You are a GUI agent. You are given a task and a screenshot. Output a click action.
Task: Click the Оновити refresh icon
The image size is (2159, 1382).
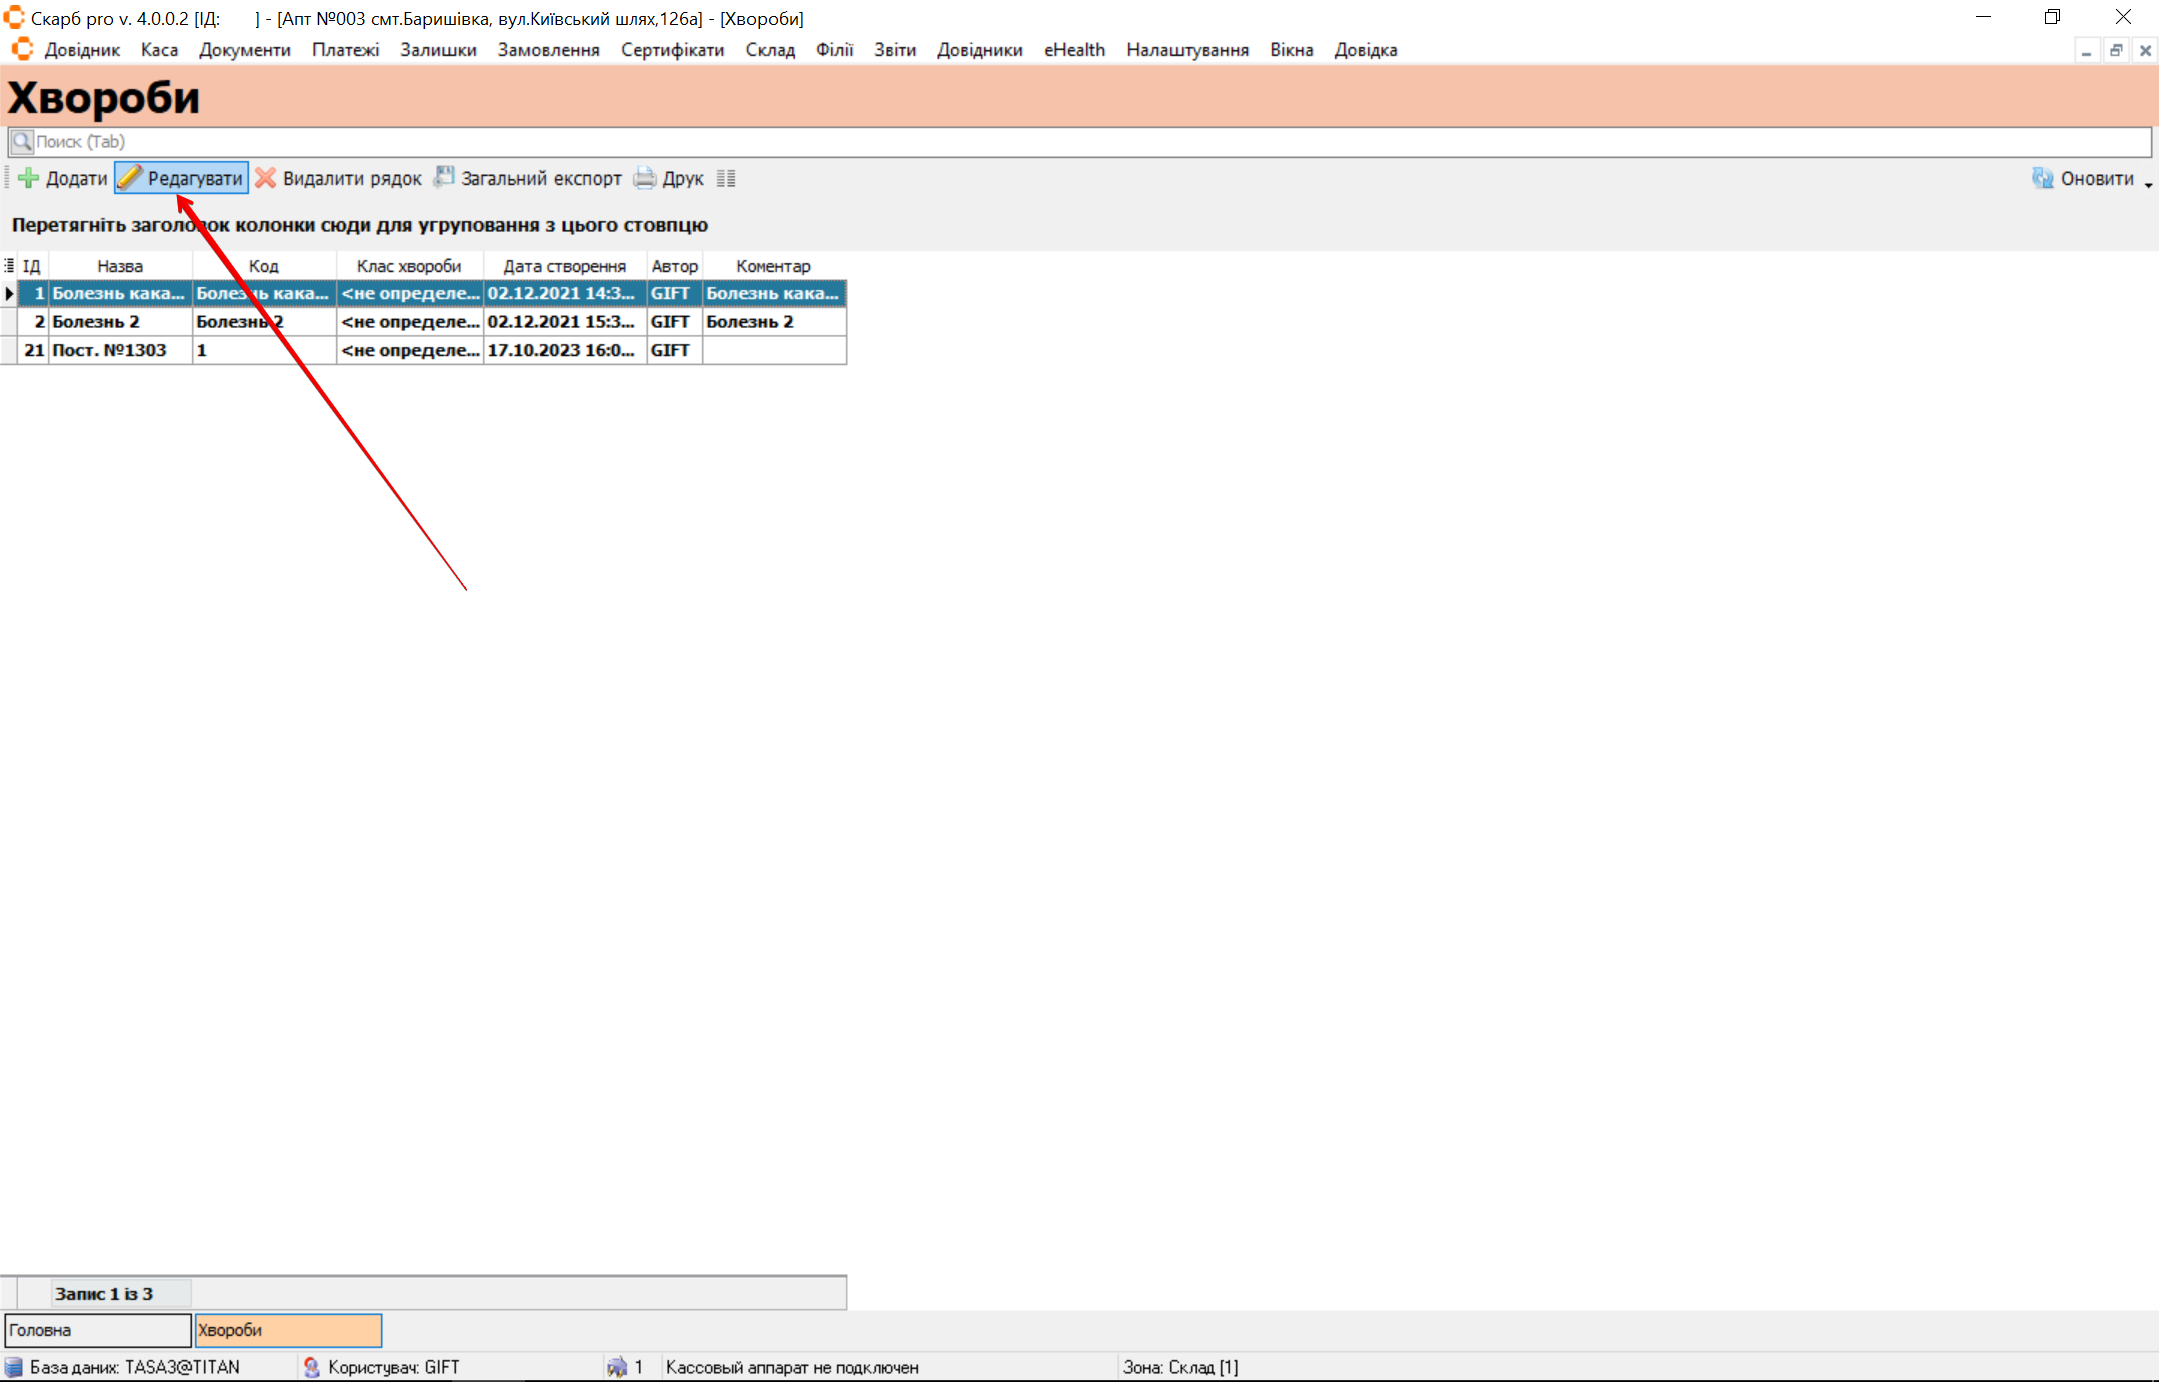(x=2042, y=178)
